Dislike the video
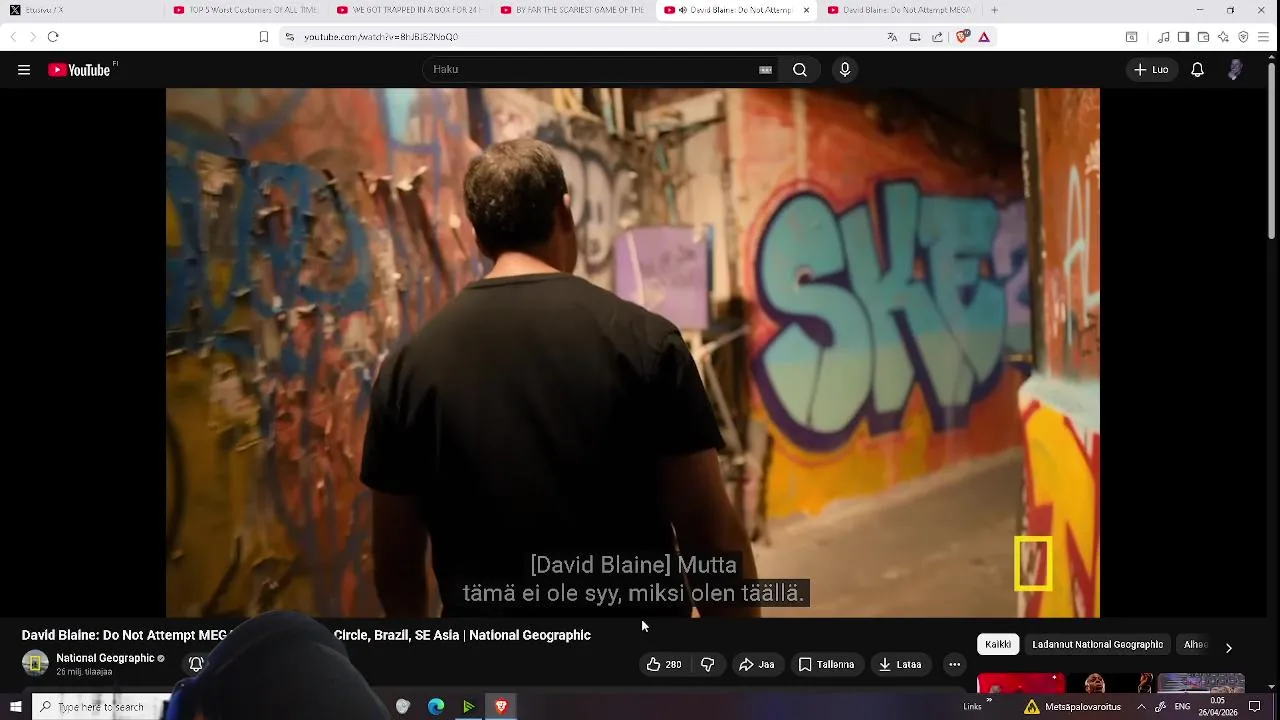1280x720 pixels. point(708,664)
